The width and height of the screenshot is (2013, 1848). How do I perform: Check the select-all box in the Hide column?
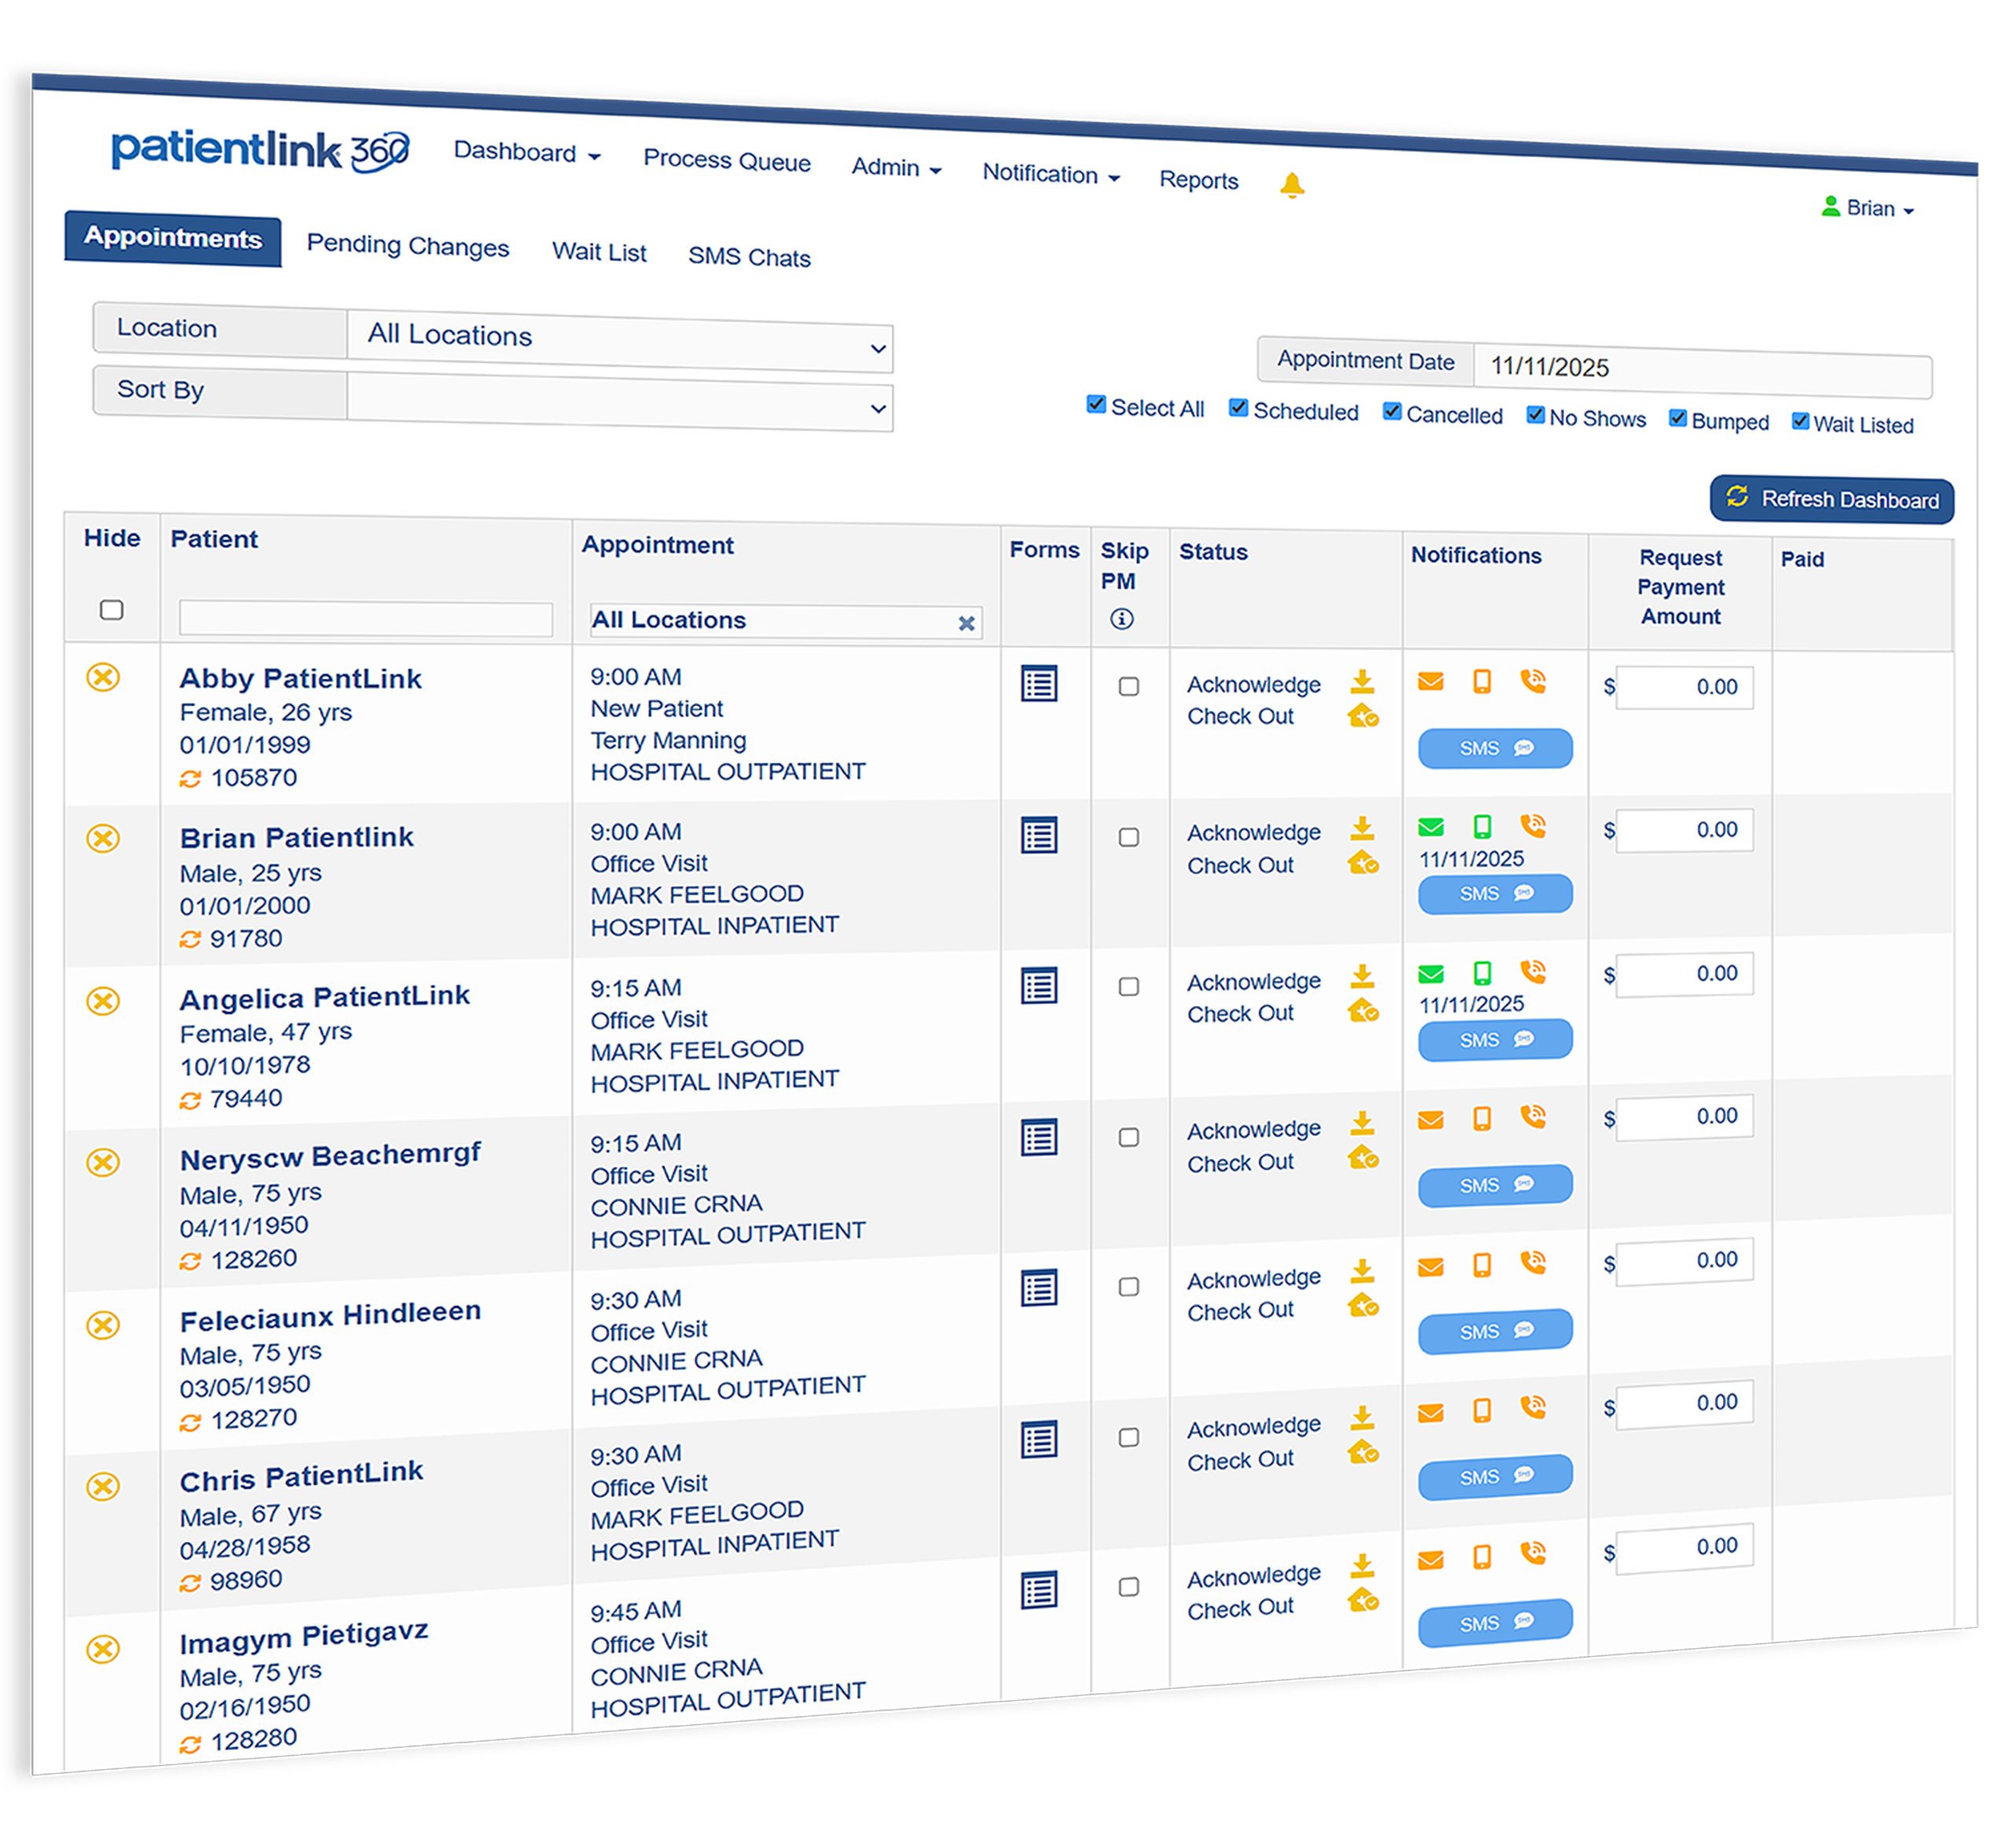(x=112, y=610)
